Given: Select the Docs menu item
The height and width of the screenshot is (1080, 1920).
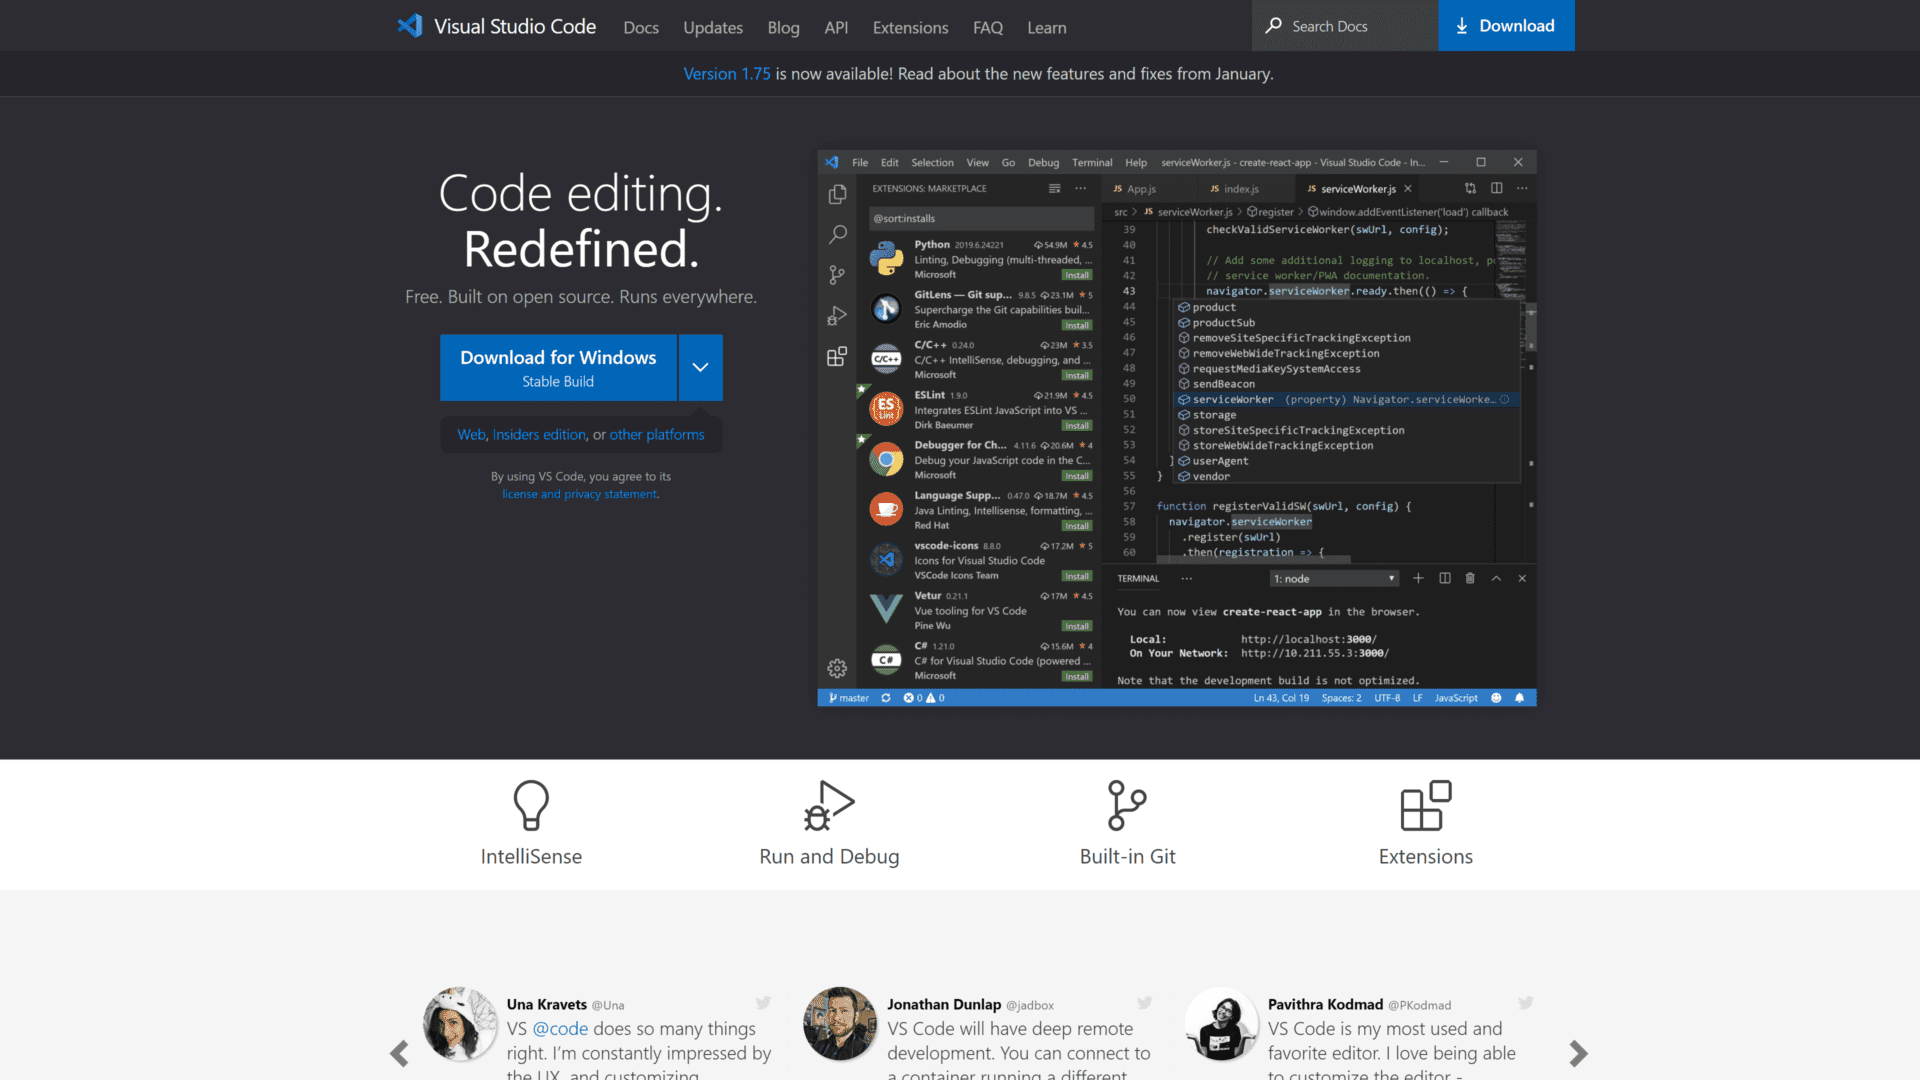Looking at the screenshot, I should coord(642,25).
